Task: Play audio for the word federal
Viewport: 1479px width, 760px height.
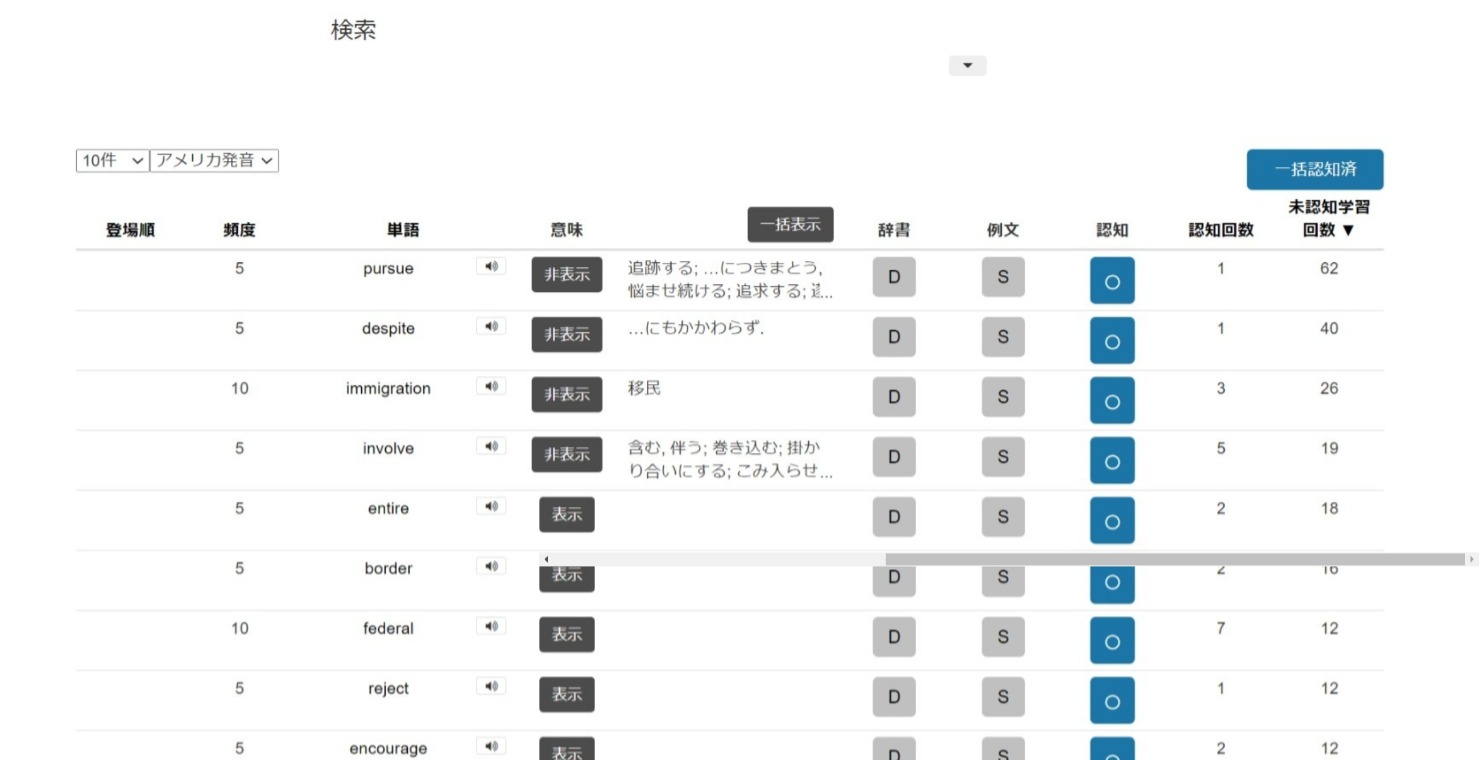Action: (490, 626)
